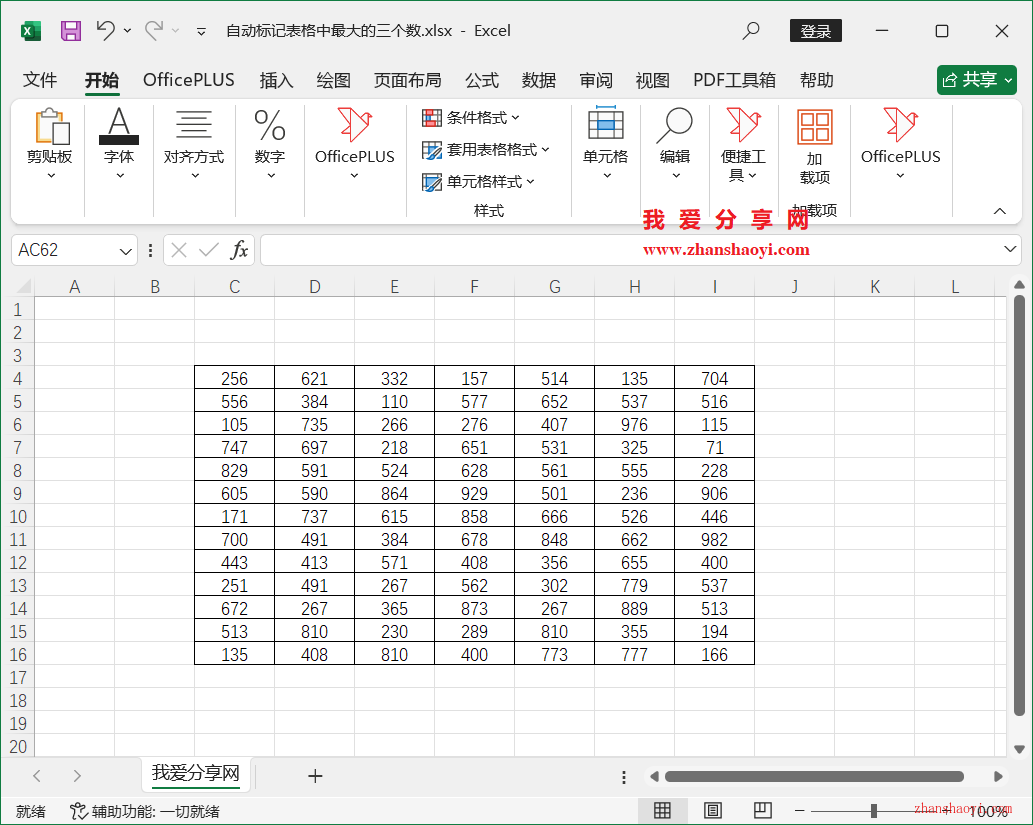The height and width of the screenshot is (825, 1033).
Task: Open the 条件格式 dropdown
Action: (x=470, y=118)
